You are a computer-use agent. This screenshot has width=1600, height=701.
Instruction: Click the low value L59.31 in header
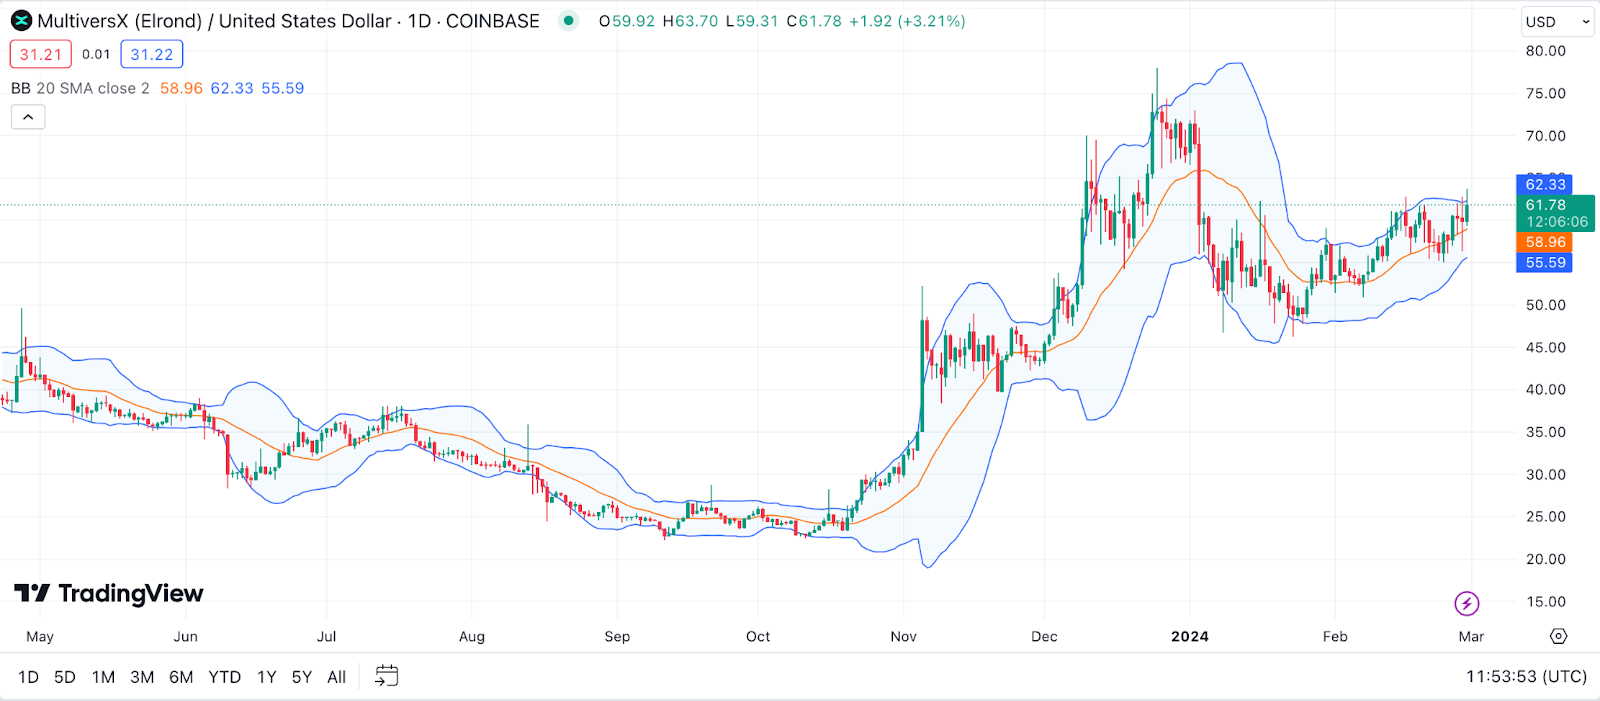coord(752,21)
